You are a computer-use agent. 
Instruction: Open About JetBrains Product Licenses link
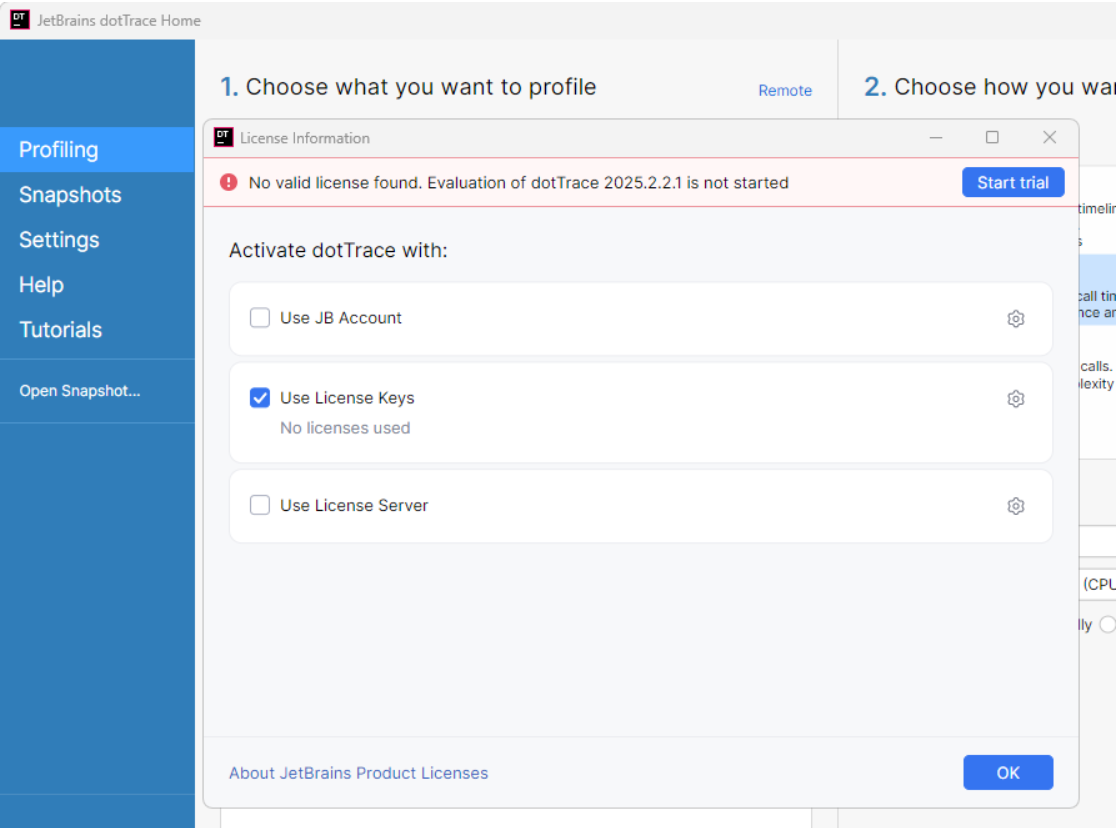[358, 773]
